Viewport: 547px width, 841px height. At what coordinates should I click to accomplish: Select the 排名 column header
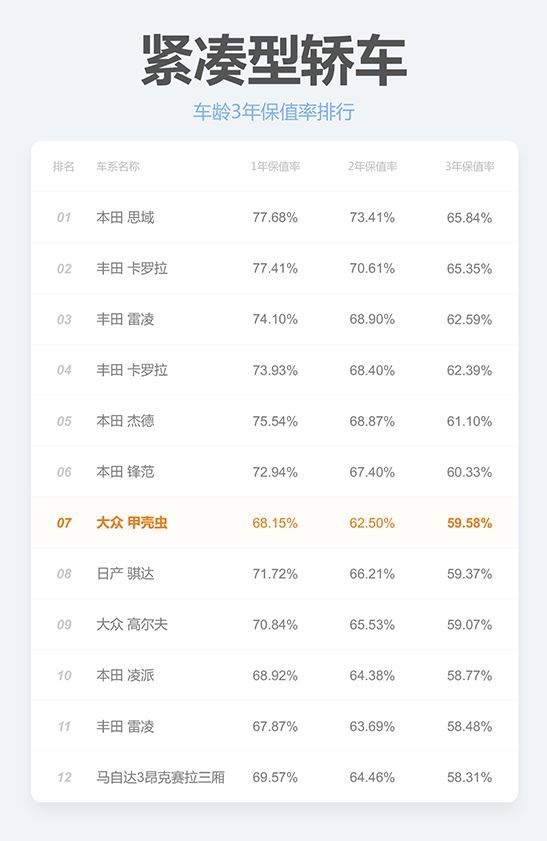pyautogui.click(x=63, y=166)
